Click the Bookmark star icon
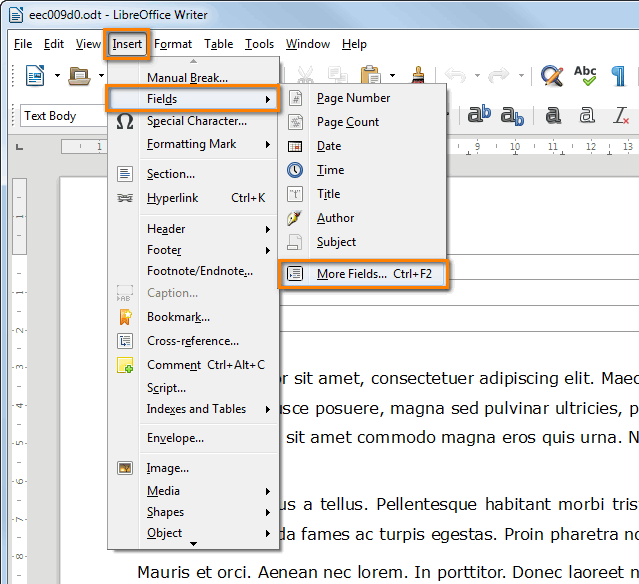The width and height of the screenshot is (639, 584). point(125,317)
